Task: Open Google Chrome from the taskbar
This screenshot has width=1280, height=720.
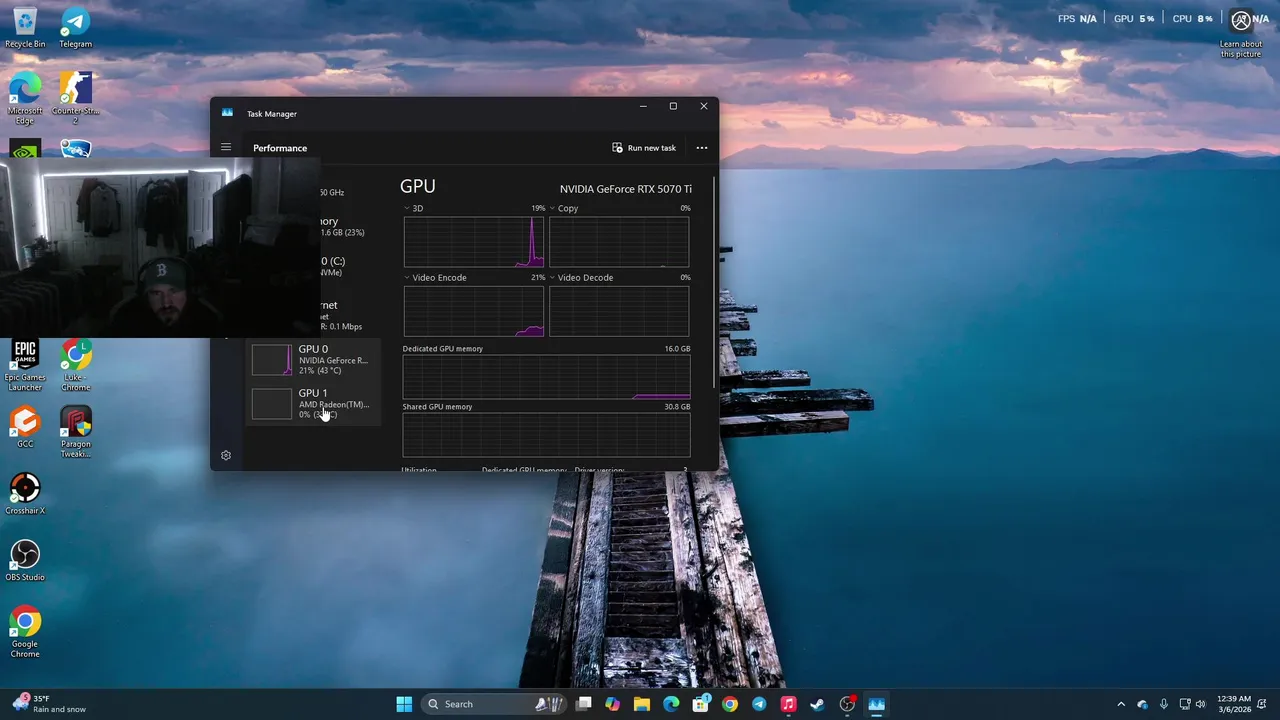Action: (730, 704)
